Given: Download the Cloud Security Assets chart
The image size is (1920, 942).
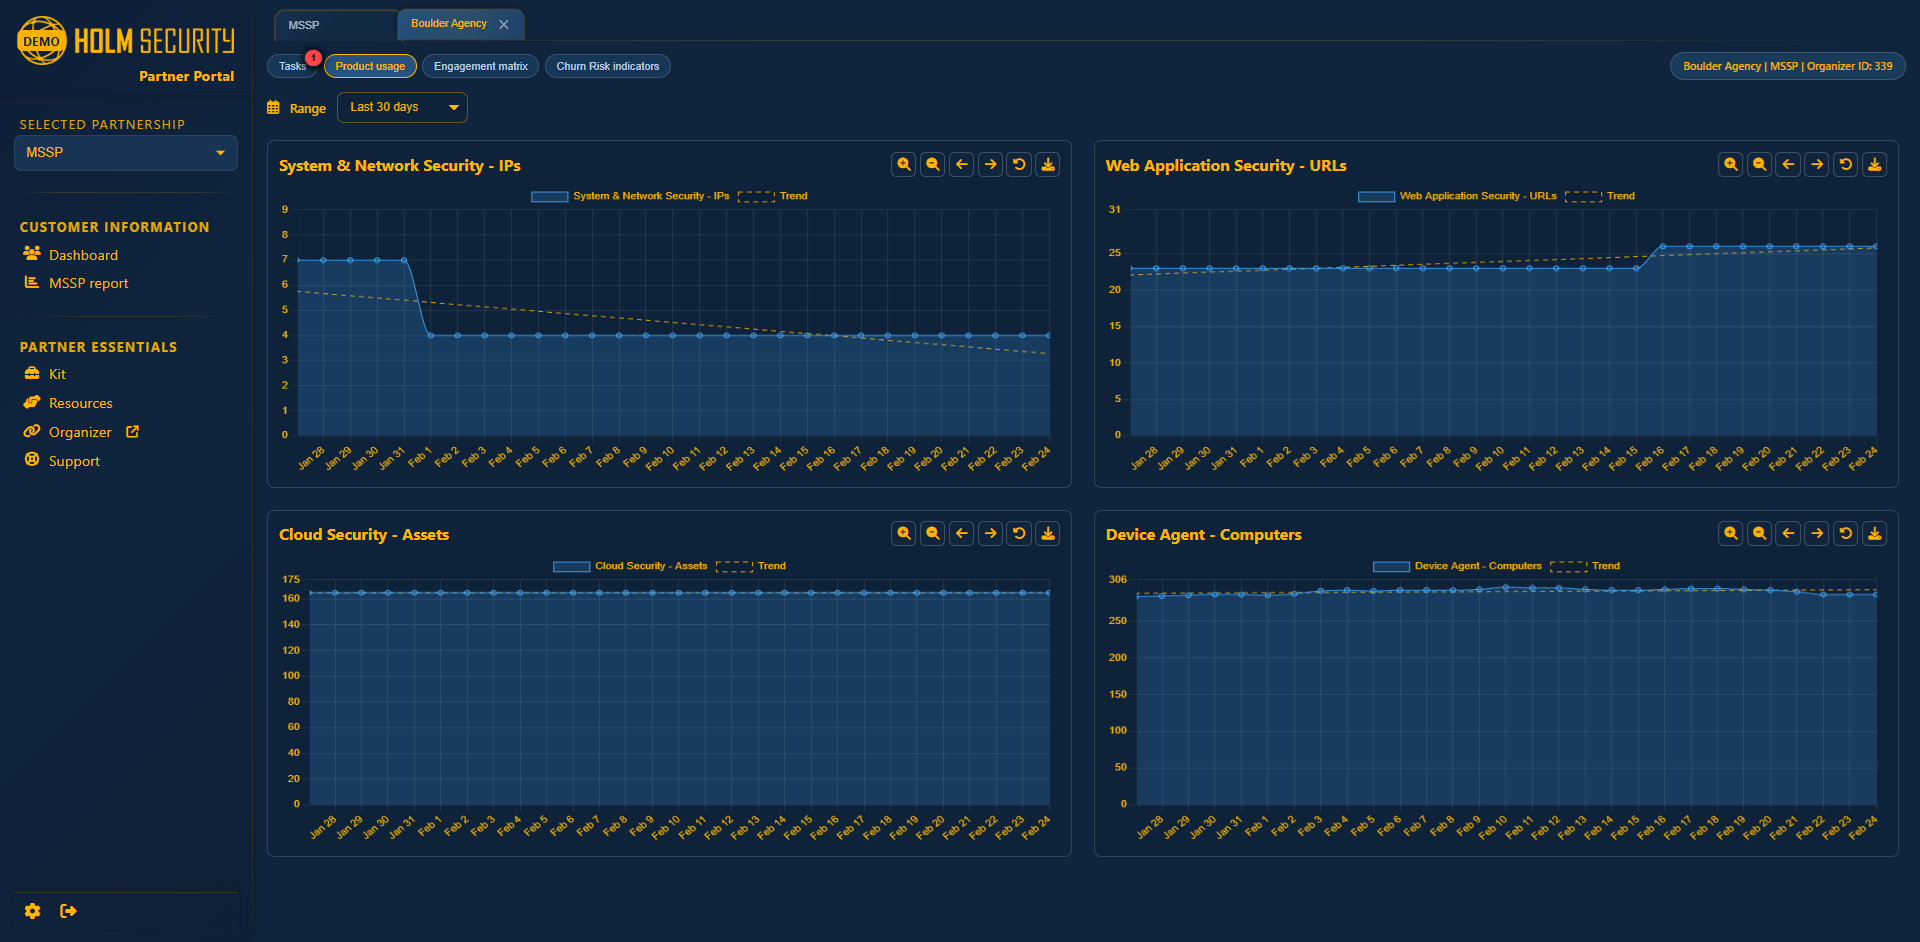Looking at the screenshot, I should pyautogui.click(x=1048, y=534).
